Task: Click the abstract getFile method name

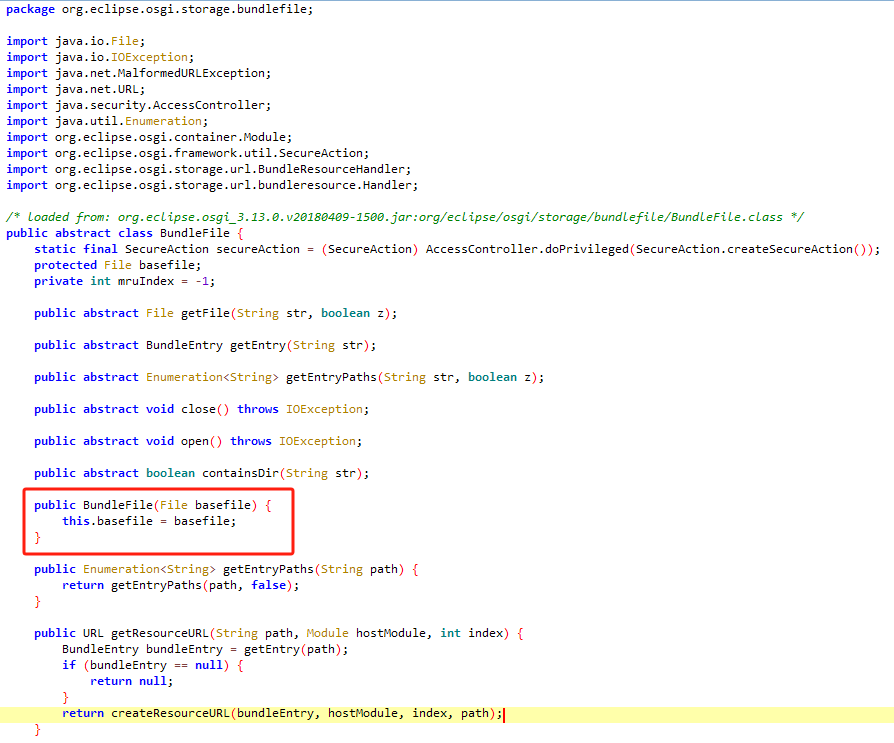Action: point(205,312)
